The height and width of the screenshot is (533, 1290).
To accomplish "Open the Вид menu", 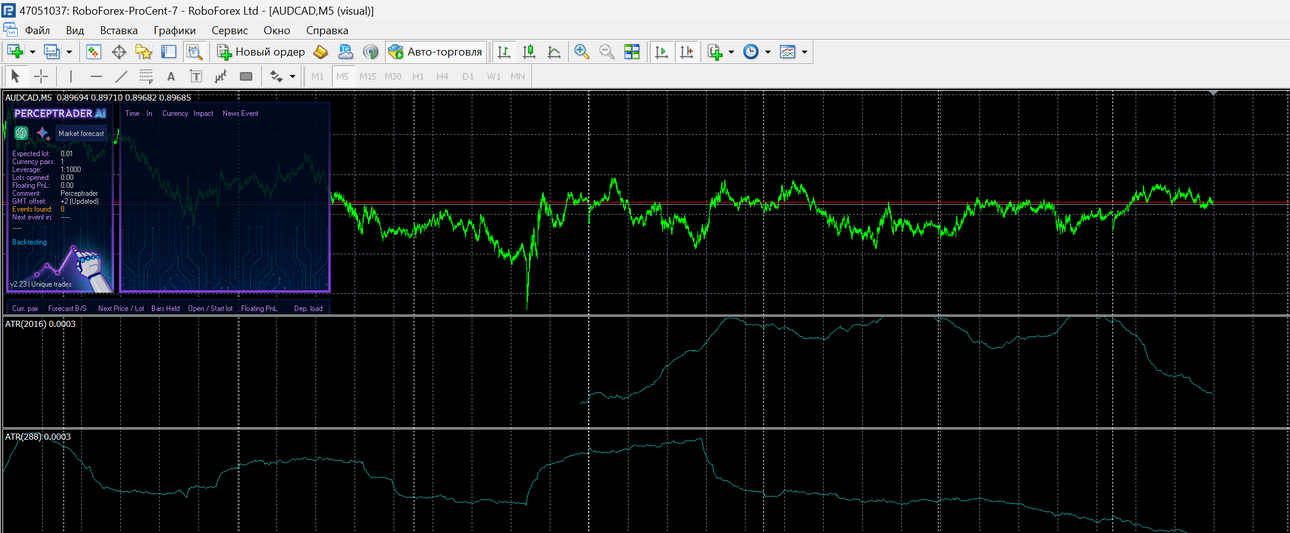I will pos(74,30).
